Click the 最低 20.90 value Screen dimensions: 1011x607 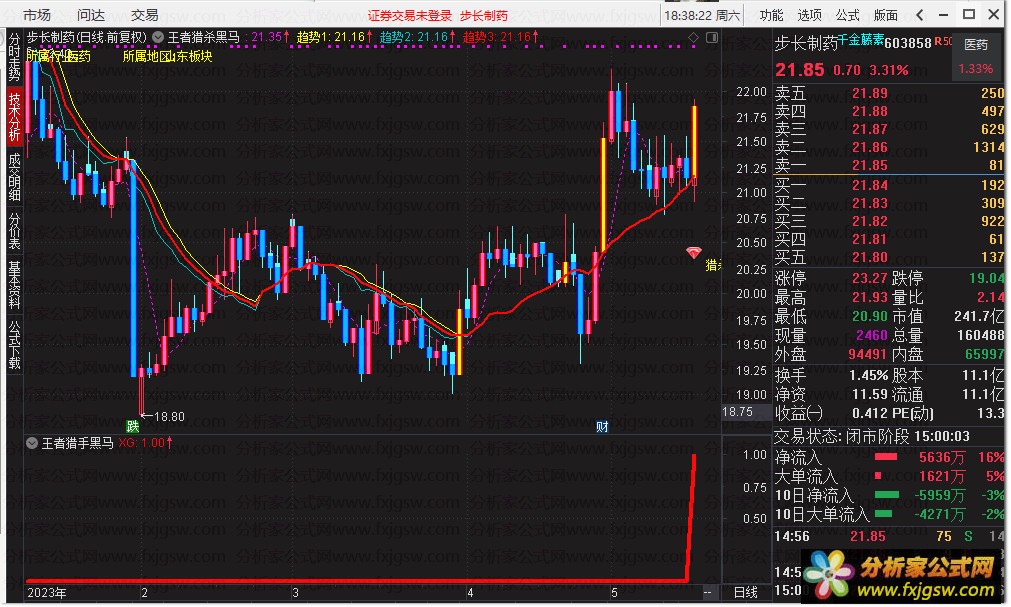870,316
